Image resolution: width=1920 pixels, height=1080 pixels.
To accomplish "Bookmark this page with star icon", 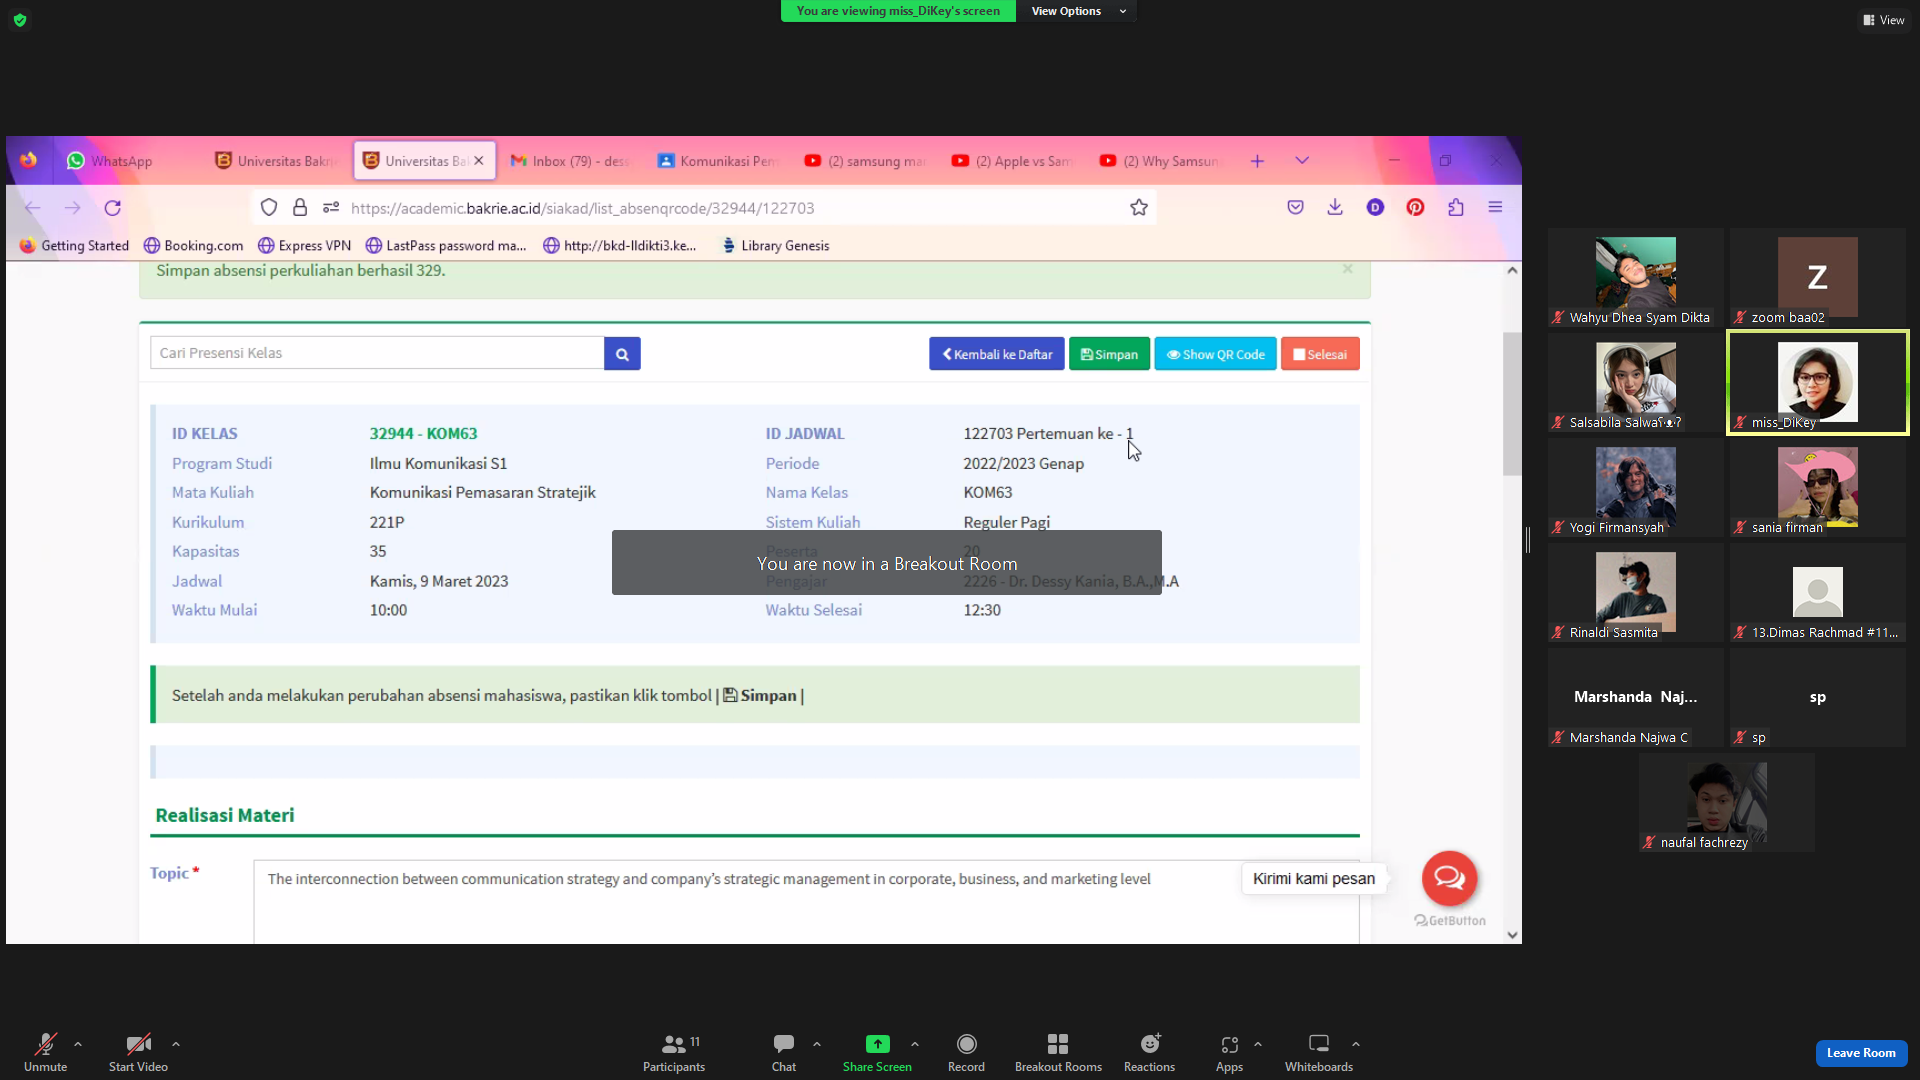I will (x=1139, y=208).
